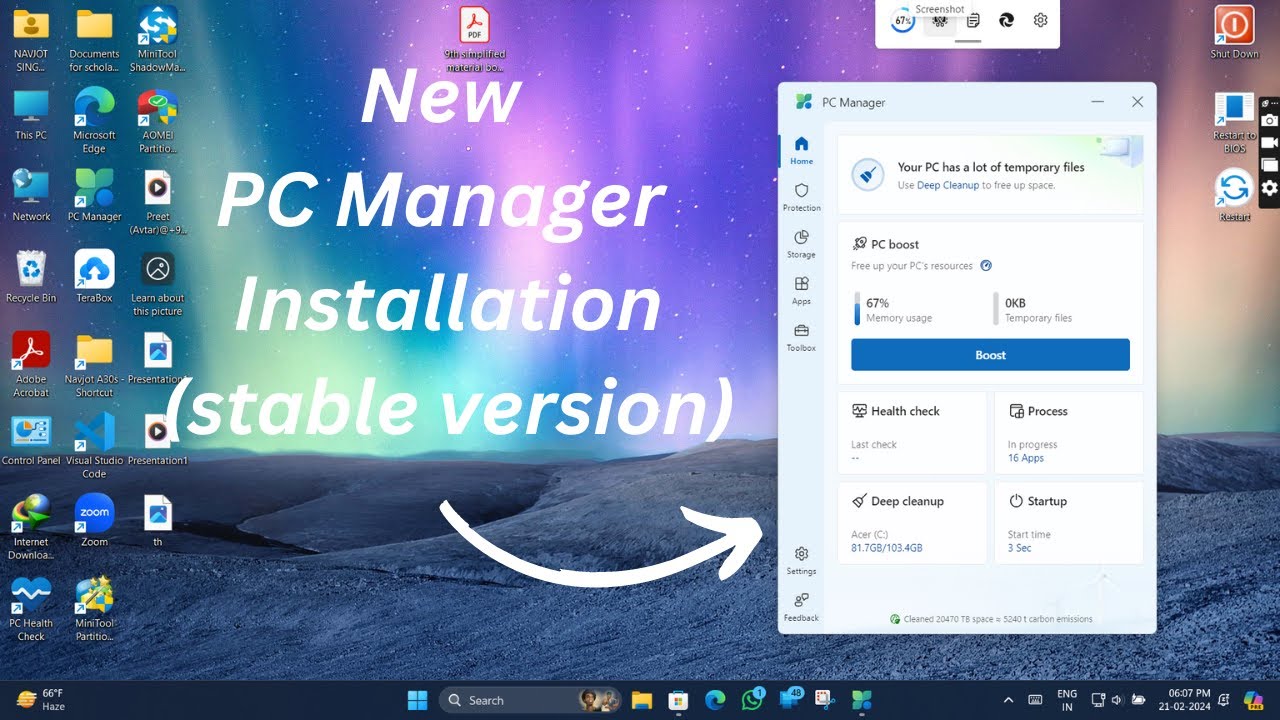Image resolution: width=1280 pixels, height=720 pixels.
Task: Click the broom icon in the temporary files banner
Action: click(867, 175)
